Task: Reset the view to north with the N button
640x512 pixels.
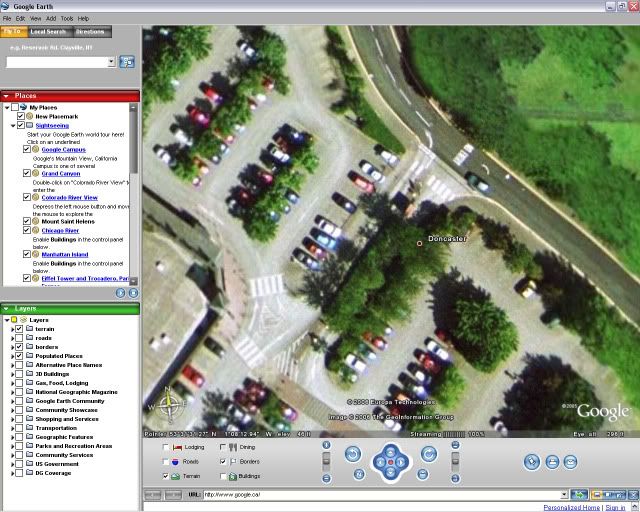Action: [x=359, y=474]
